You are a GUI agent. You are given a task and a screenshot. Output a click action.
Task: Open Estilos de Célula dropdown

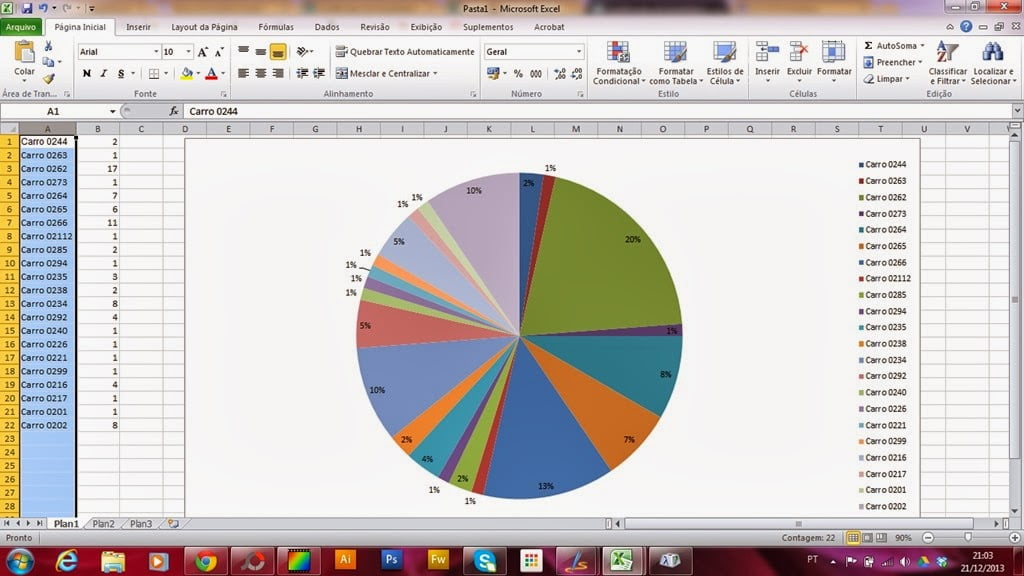[725, 63]
